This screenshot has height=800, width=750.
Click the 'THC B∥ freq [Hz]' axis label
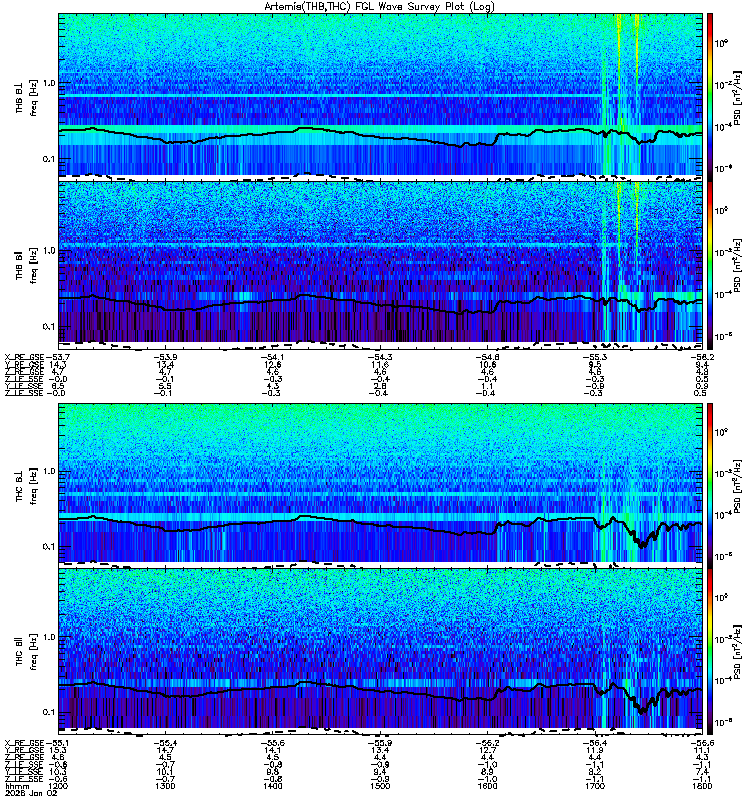point(27,652)
